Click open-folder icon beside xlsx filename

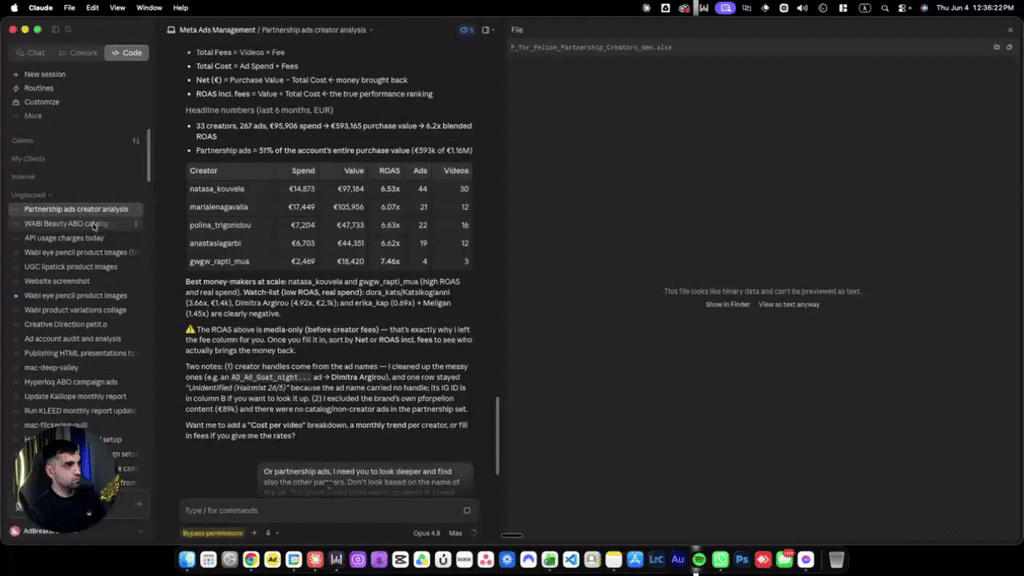pos(997,47)
